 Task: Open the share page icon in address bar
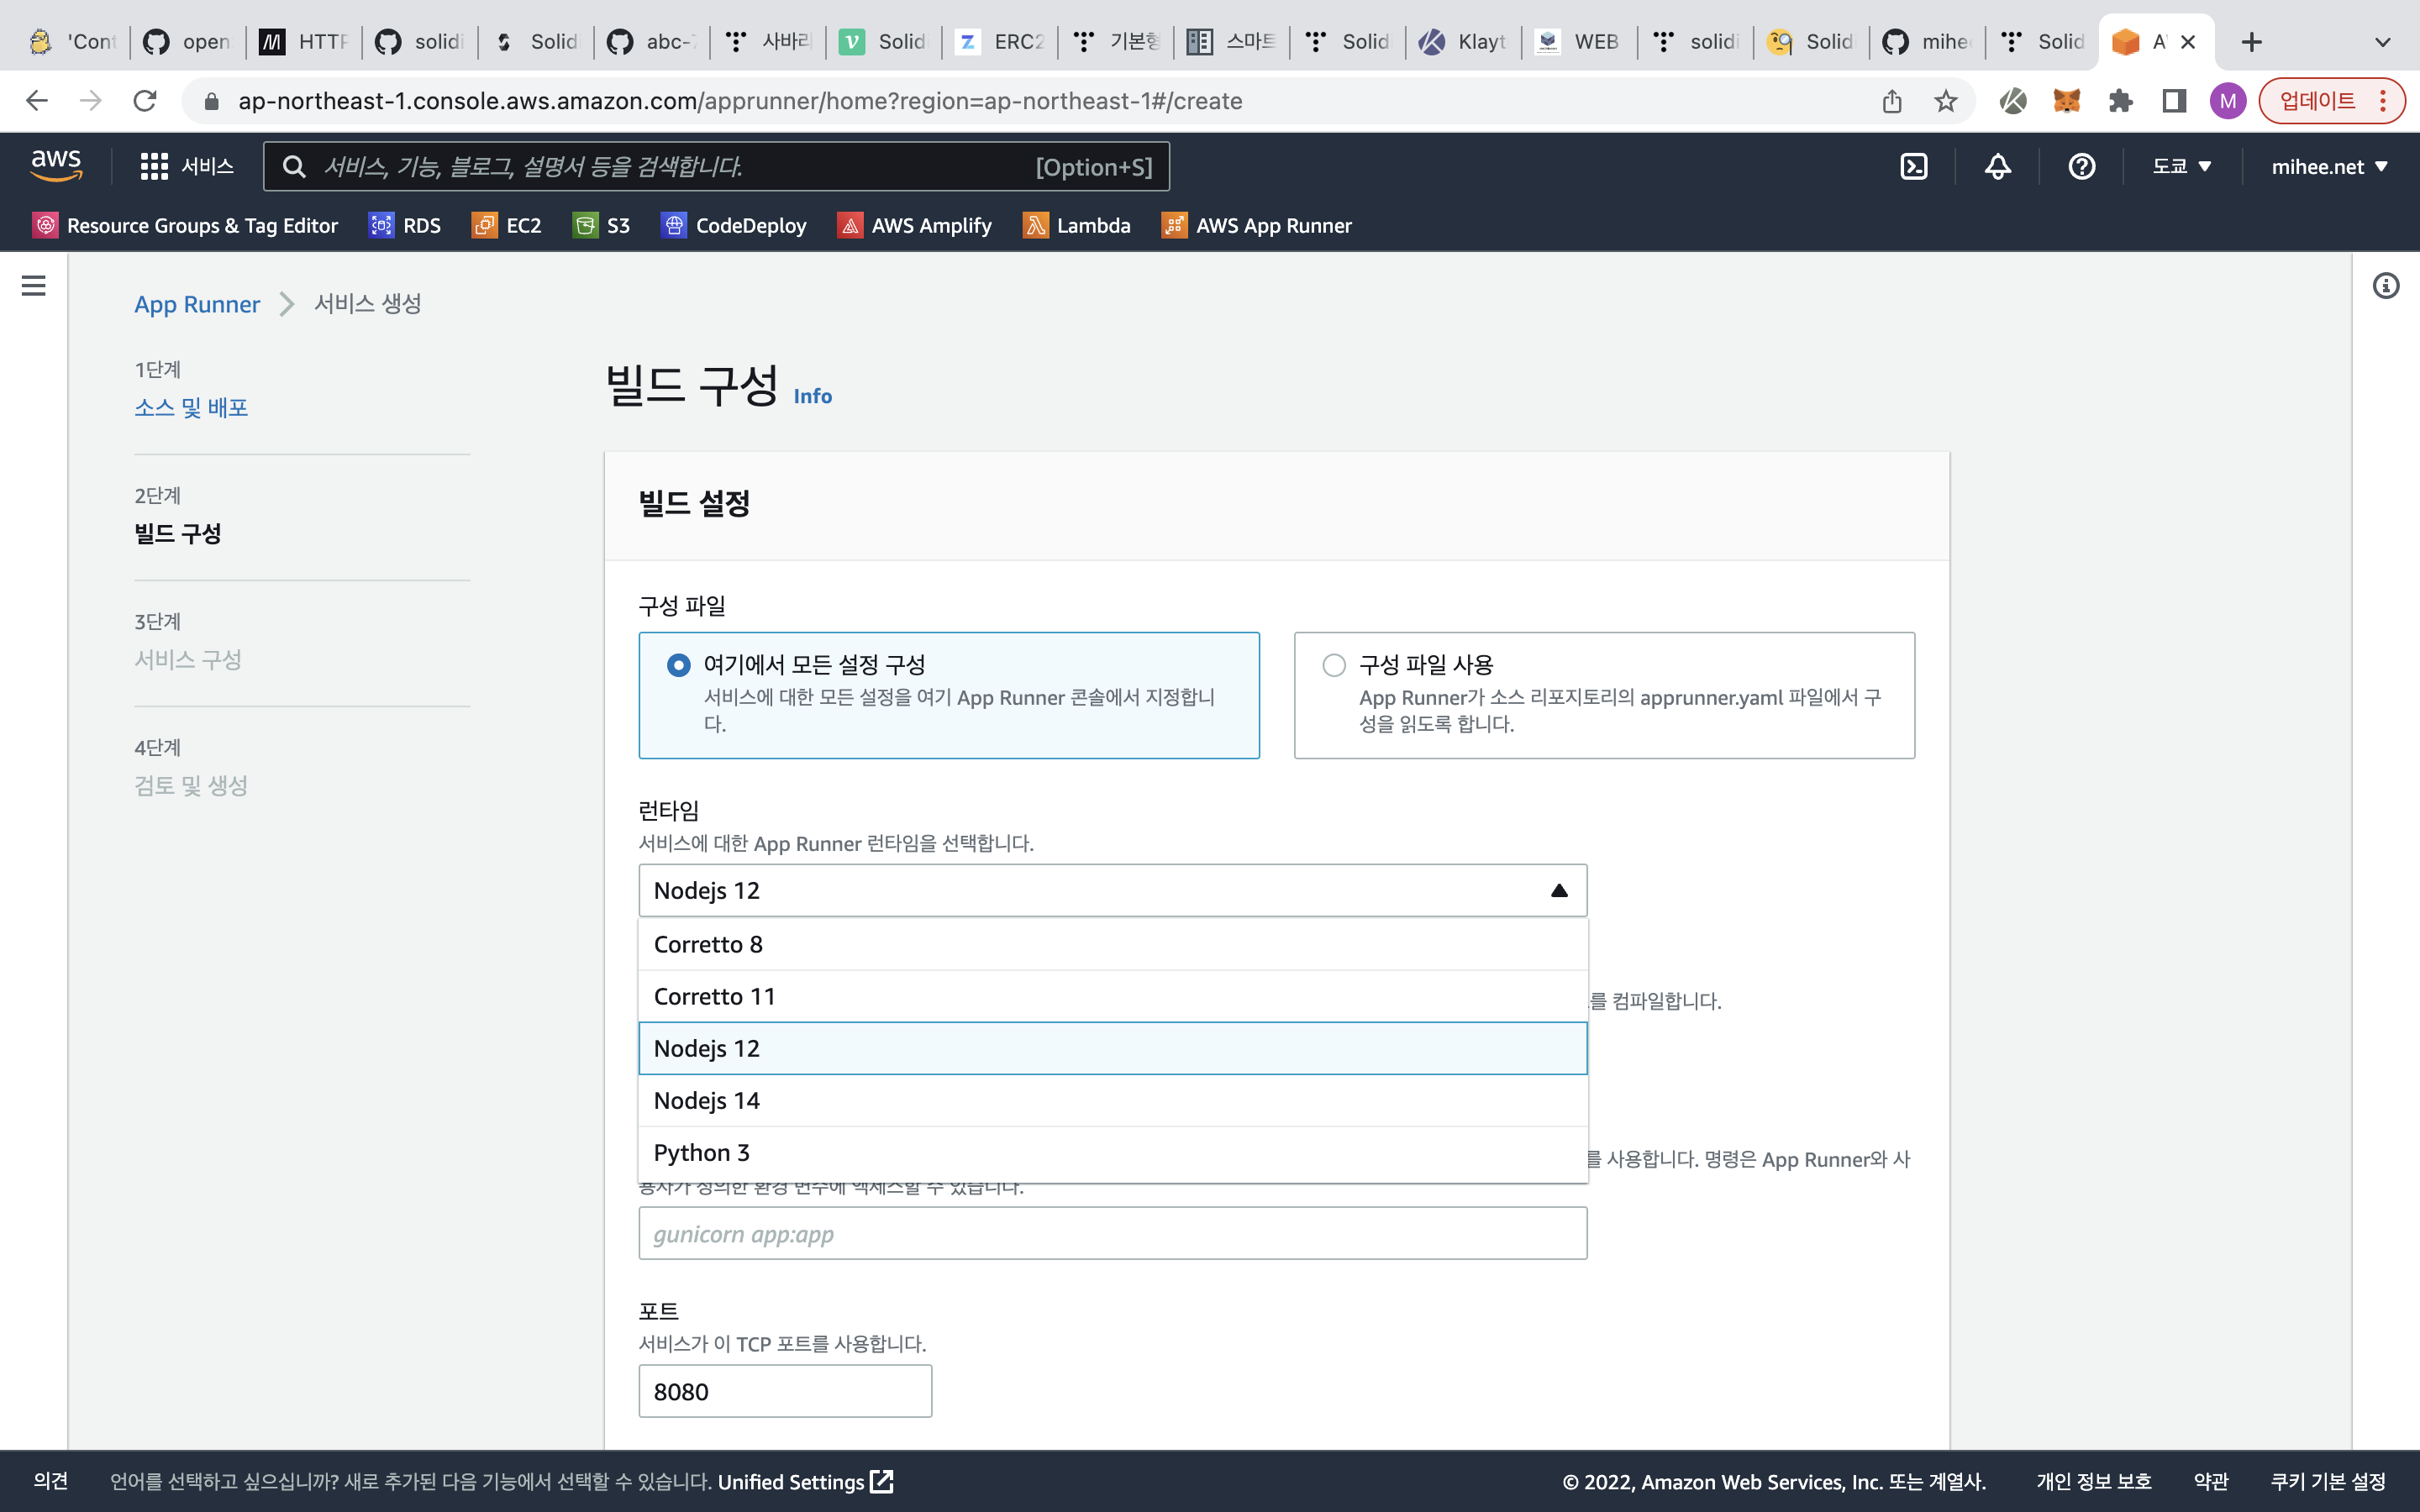click(1891, 101)
